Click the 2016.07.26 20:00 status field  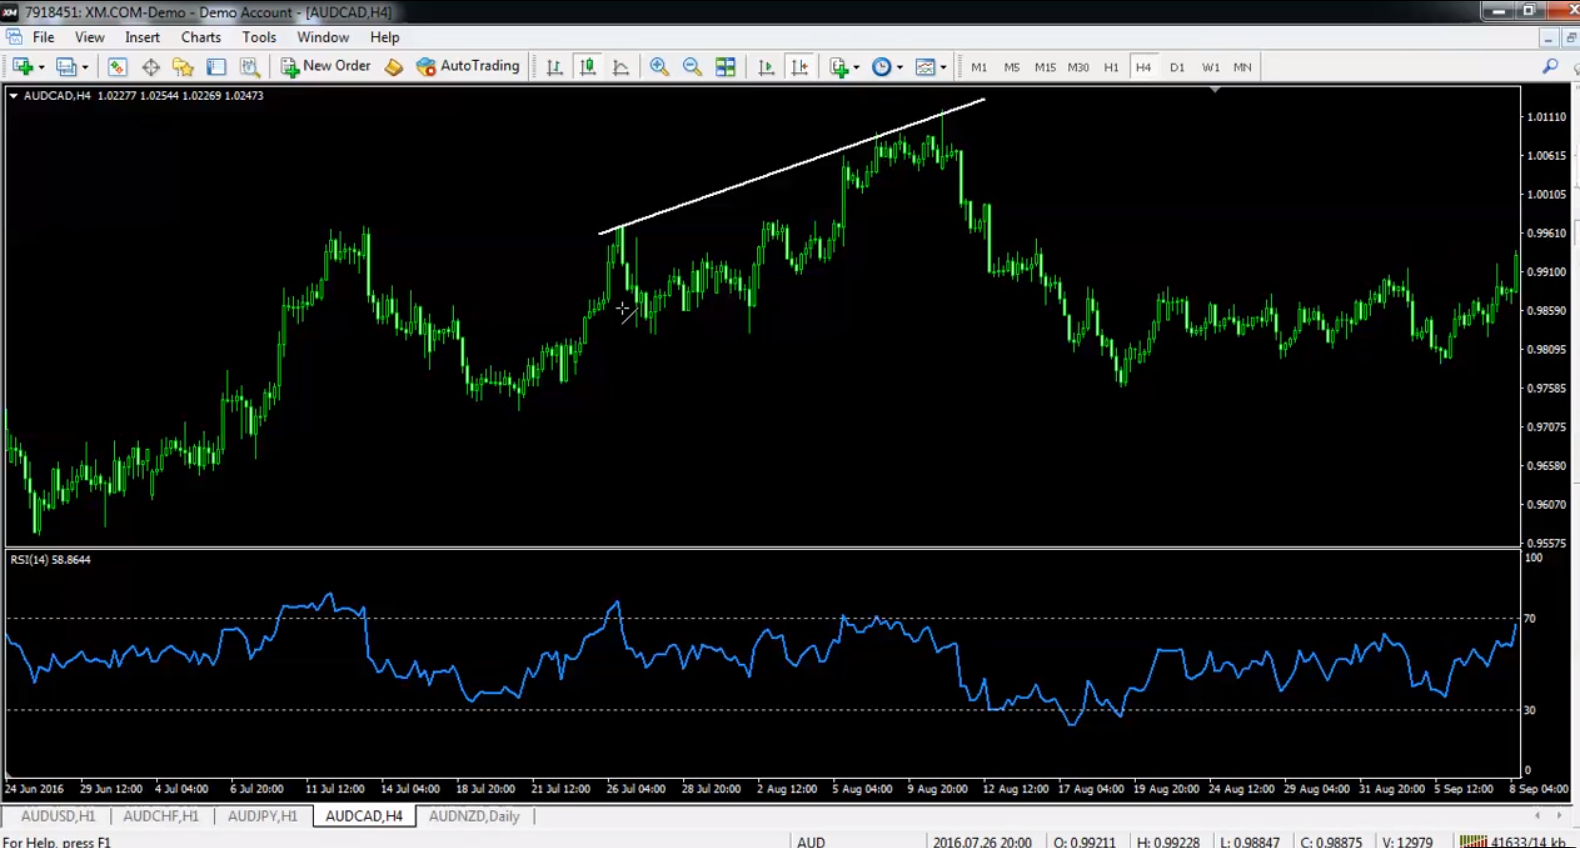[983, 842]
